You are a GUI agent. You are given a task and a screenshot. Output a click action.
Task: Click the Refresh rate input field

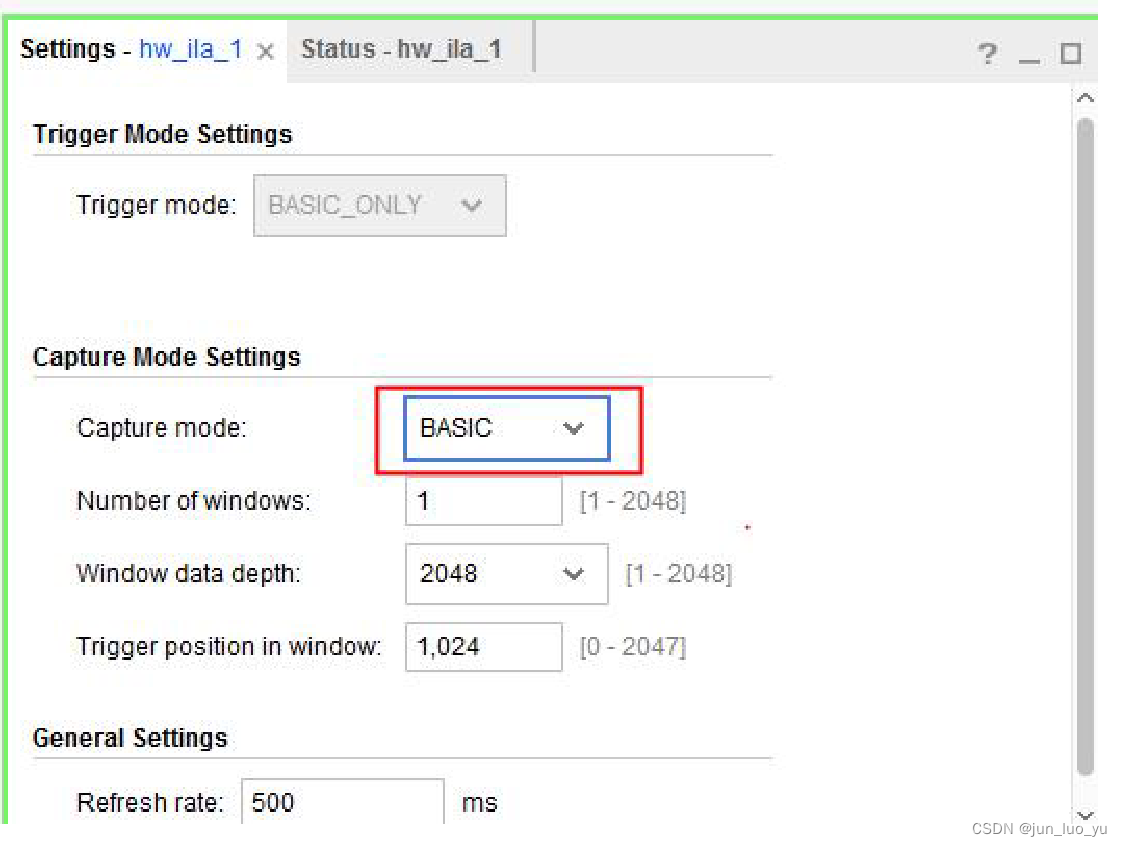click(x=342, y=802)
